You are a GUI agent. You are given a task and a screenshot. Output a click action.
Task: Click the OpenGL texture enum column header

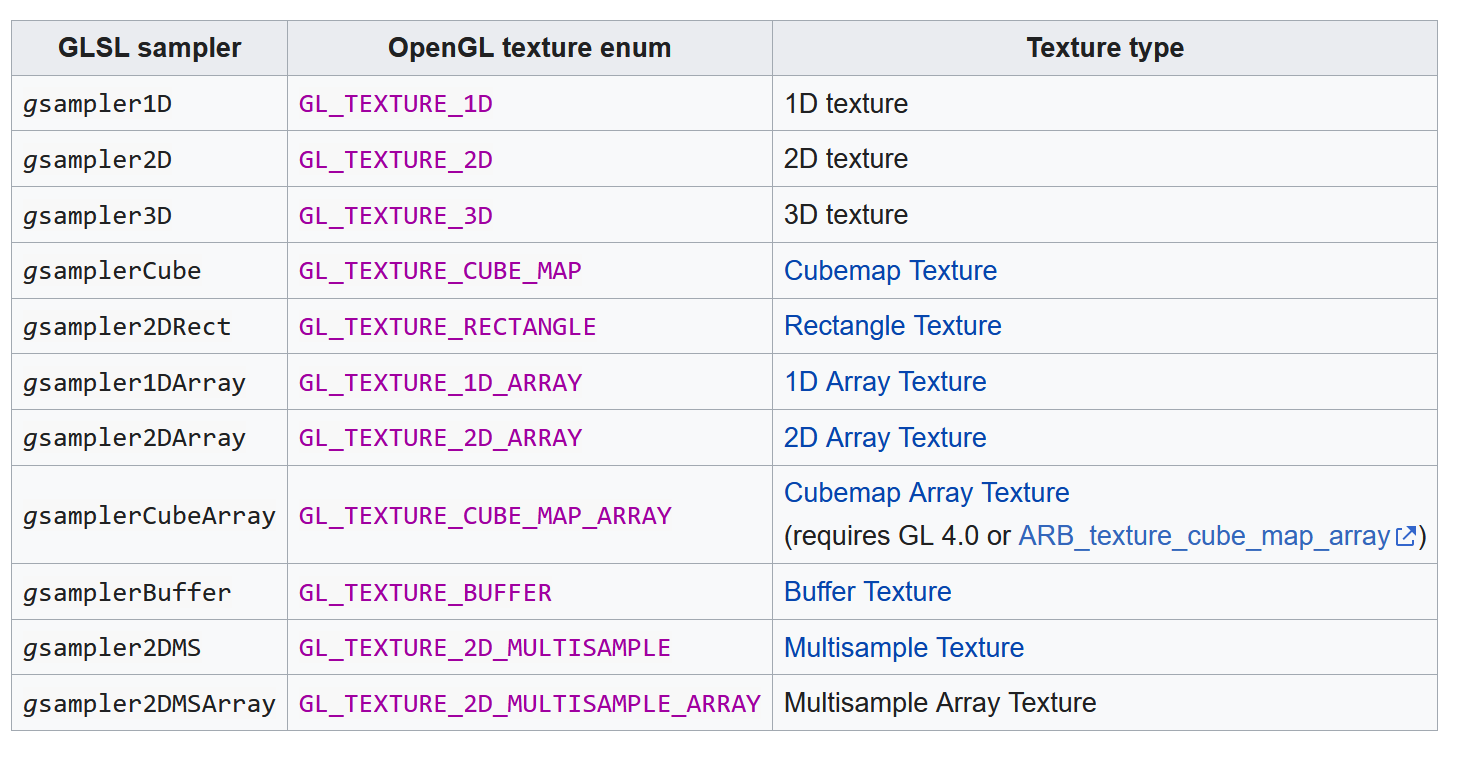tap(529, 48)
